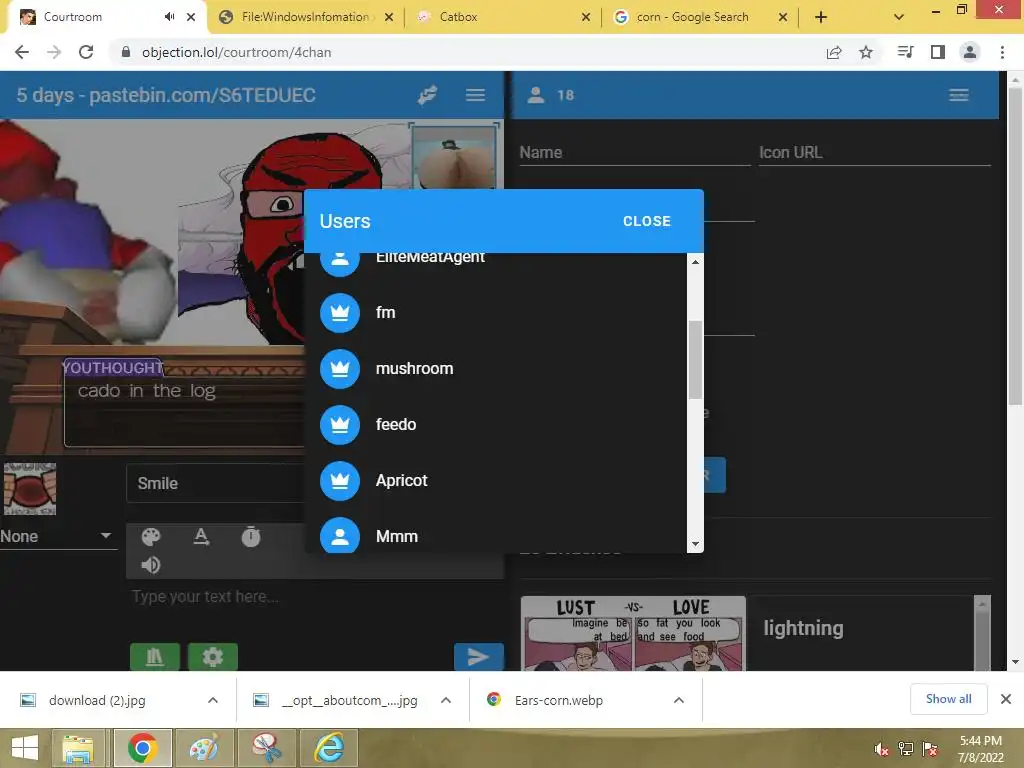Open the text color palette icon
The image size is (1024, 768).
click(x=151, y=537)
